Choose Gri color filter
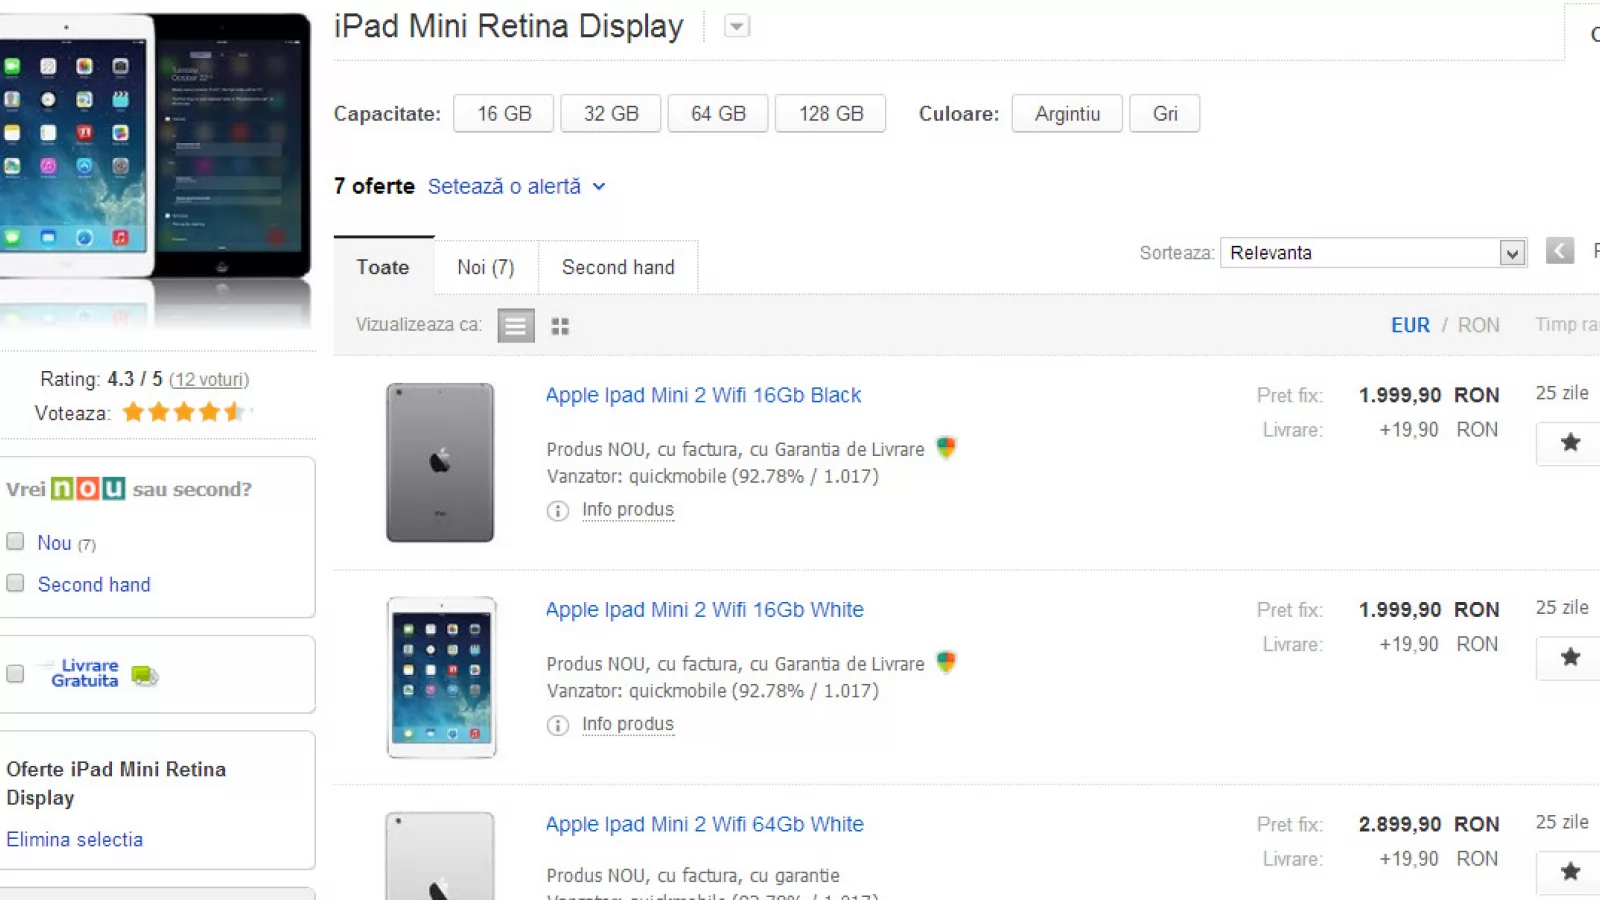 (x=1165, y=114)
